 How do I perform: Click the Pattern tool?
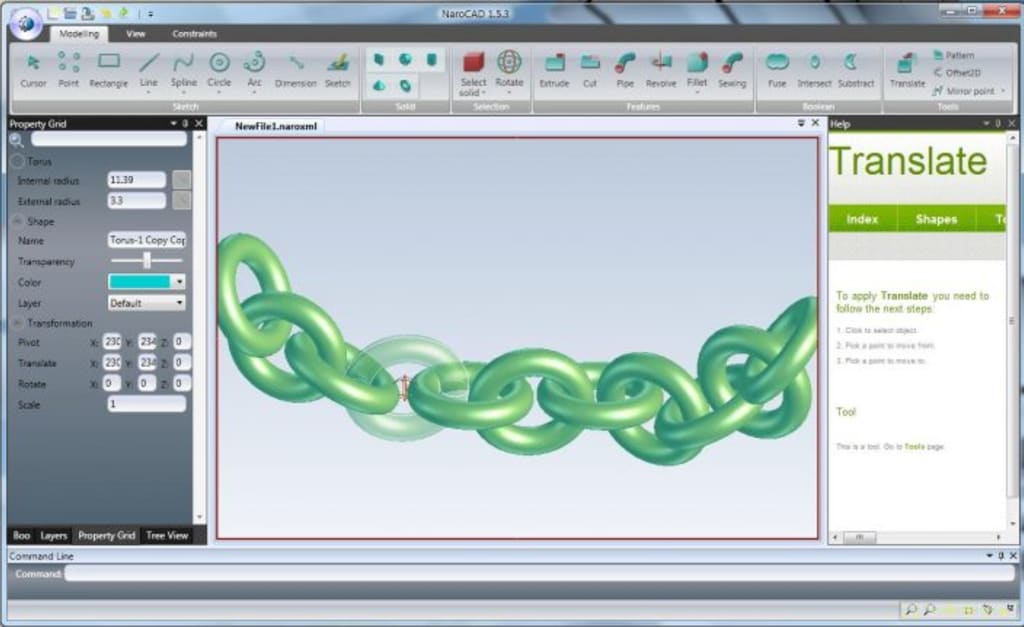click(x=954, y=56)
